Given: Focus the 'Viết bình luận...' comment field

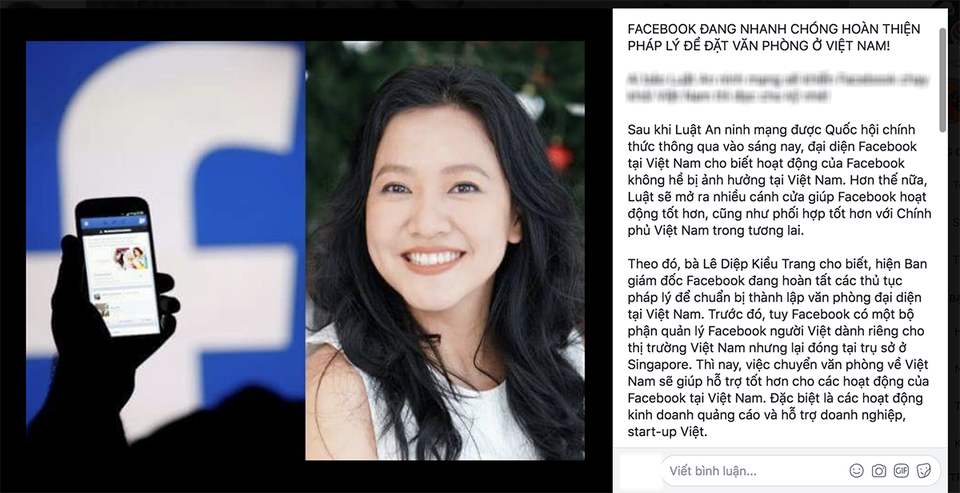Looking at the screenshot, I should click(753, 470).
